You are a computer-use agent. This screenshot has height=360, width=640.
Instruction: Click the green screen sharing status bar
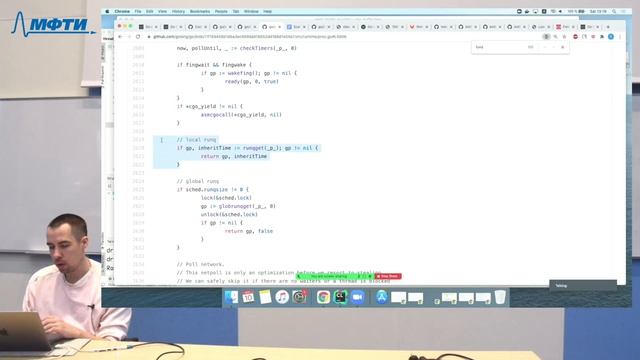click(335, 276)
